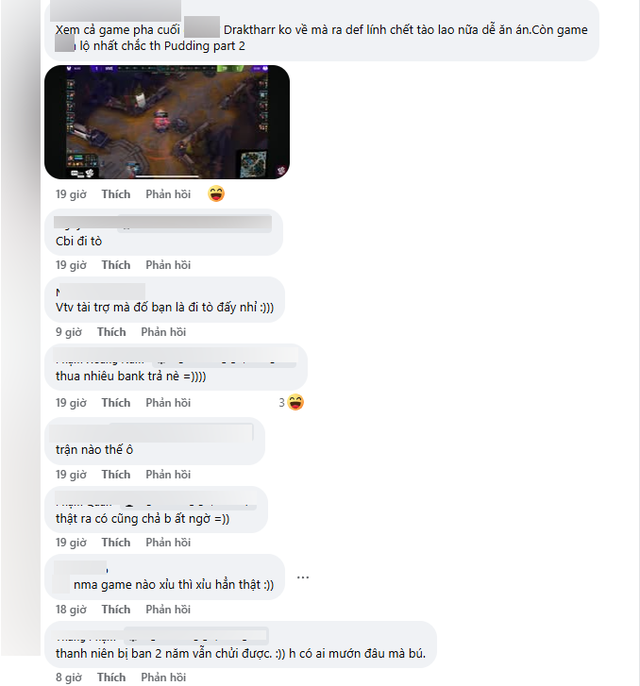
Task: Reply to the video comment about Draktharr
Action: 168,194
